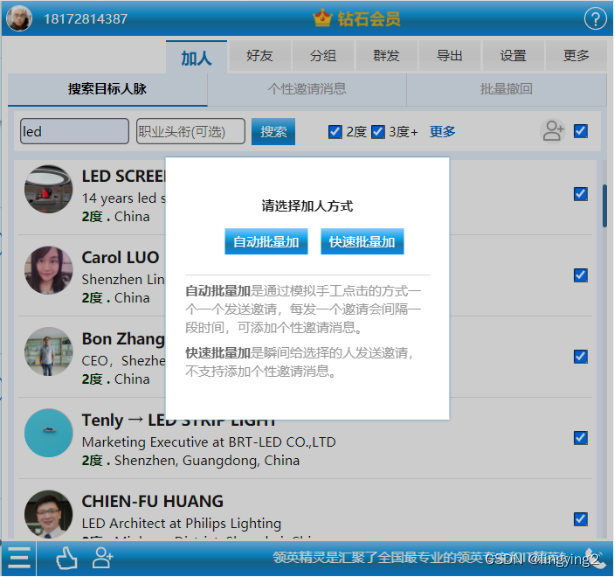
Task: Open Bon Zhang's profile photo
Action: coord(49,351)
